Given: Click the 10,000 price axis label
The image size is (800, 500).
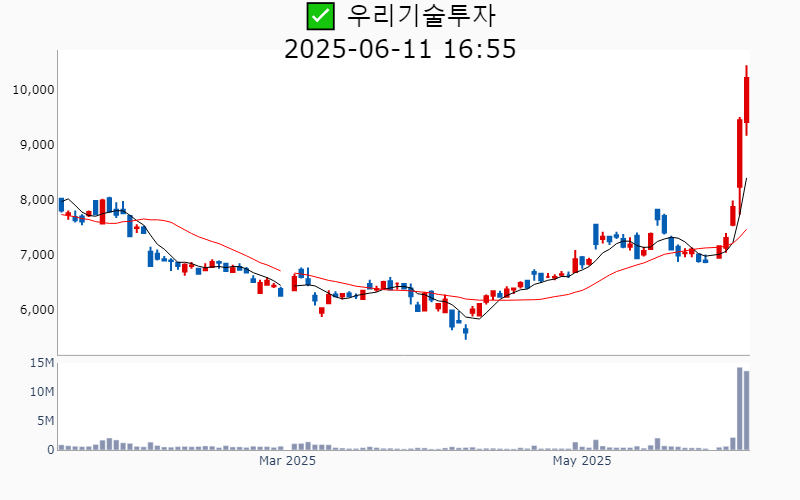Looking at the screenshot, I should [34, 90].
